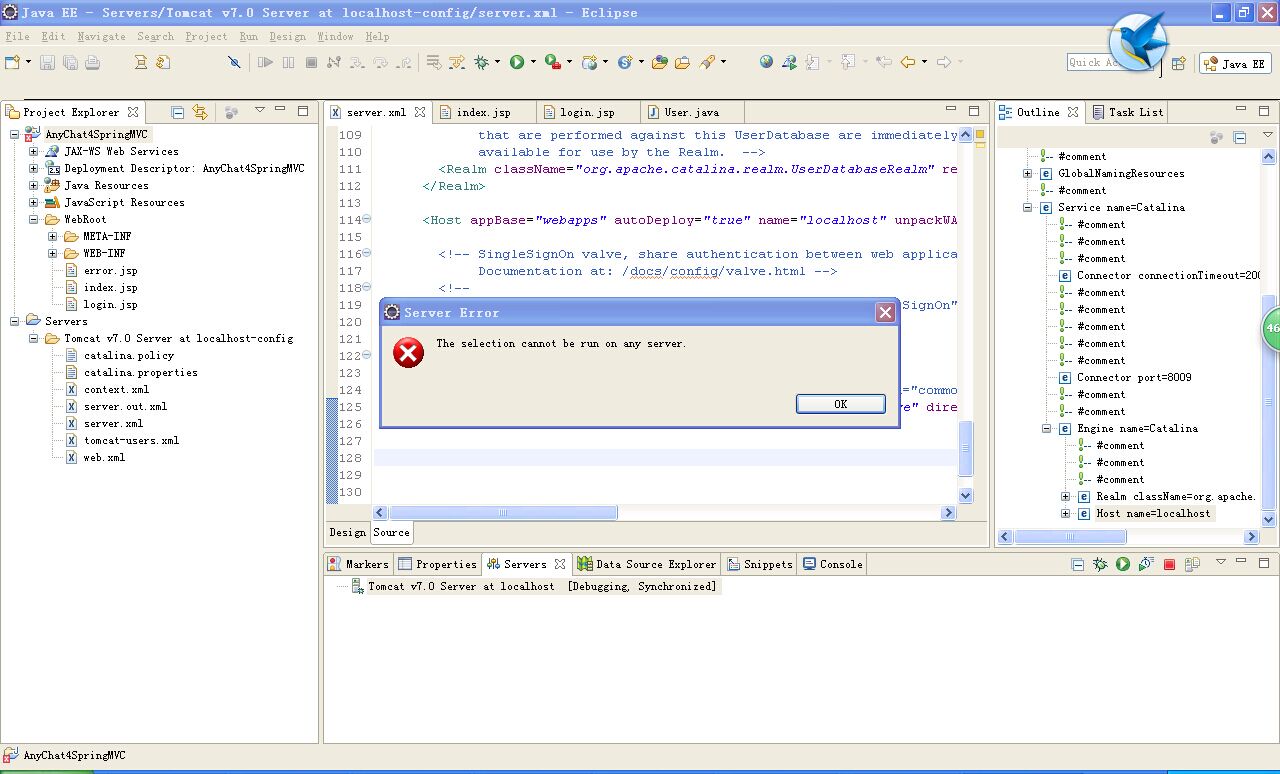Click the Save All toolbar icon
Viewport: 1280px width, 774px height.
click(x=70, y=62)
